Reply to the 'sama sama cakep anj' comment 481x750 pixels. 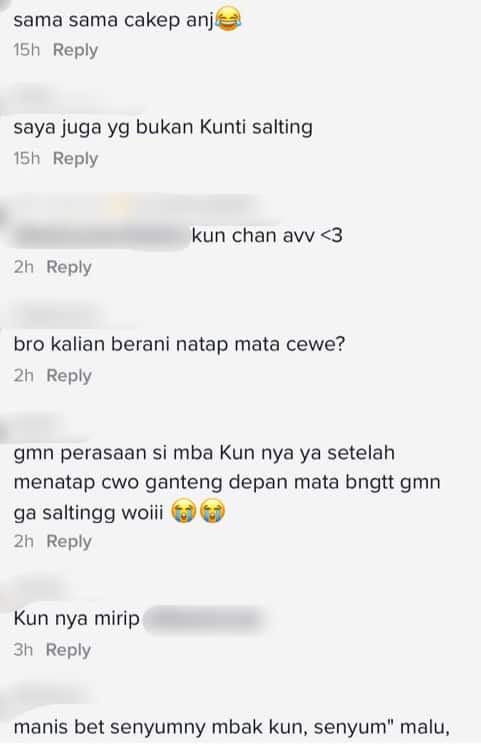(75, 50)
